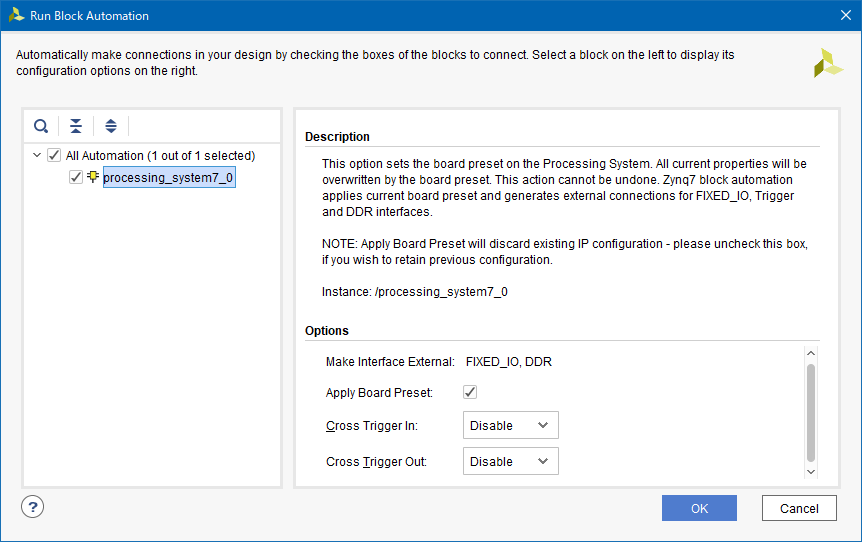Click the Expand All icon
The height and width of the screenshot is (542, 862).
tap(111, 126)
